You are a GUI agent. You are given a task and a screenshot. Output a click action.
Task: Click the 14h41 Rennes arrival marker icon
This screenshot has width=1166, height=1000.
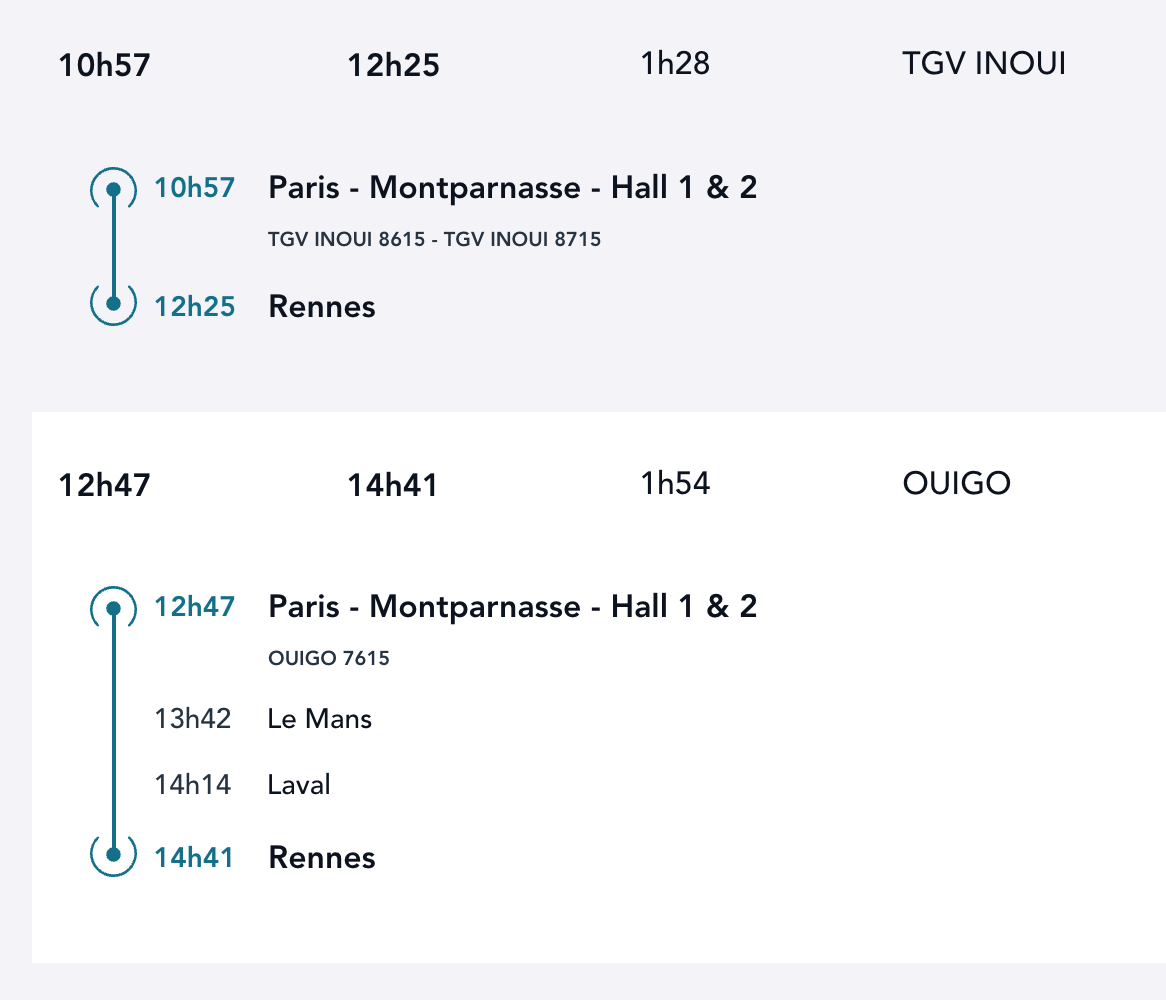coord(113,855)
